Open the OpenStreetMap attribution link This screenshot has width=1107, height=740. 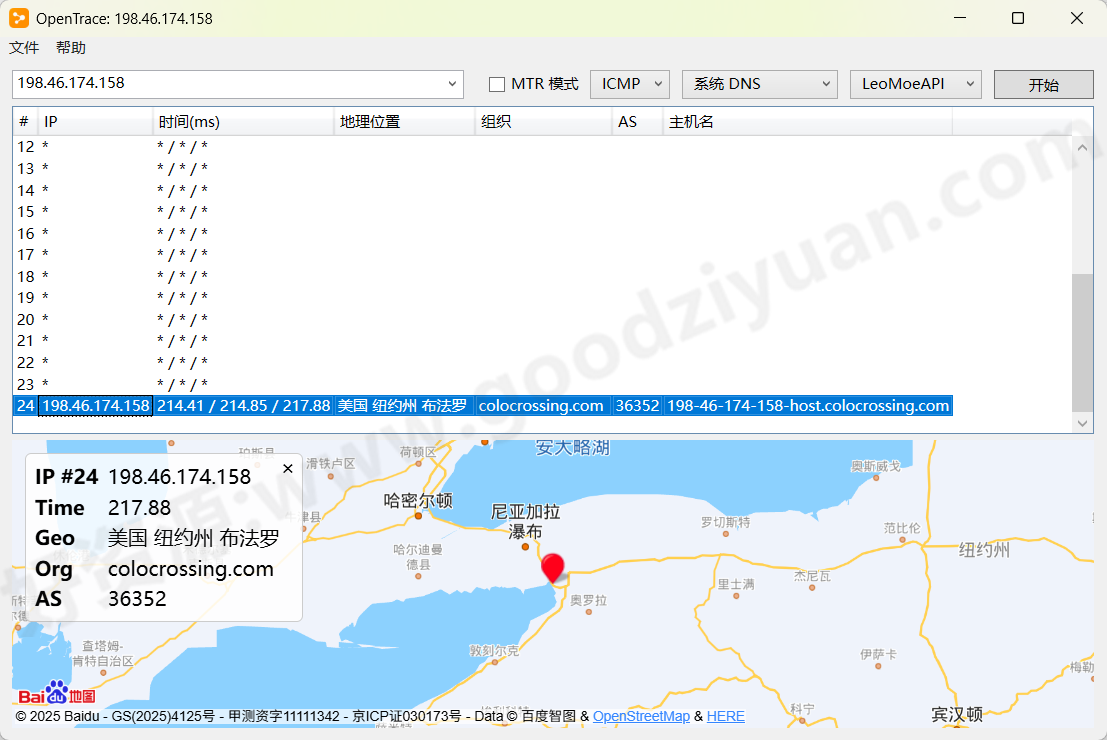(x=641, y=716)
